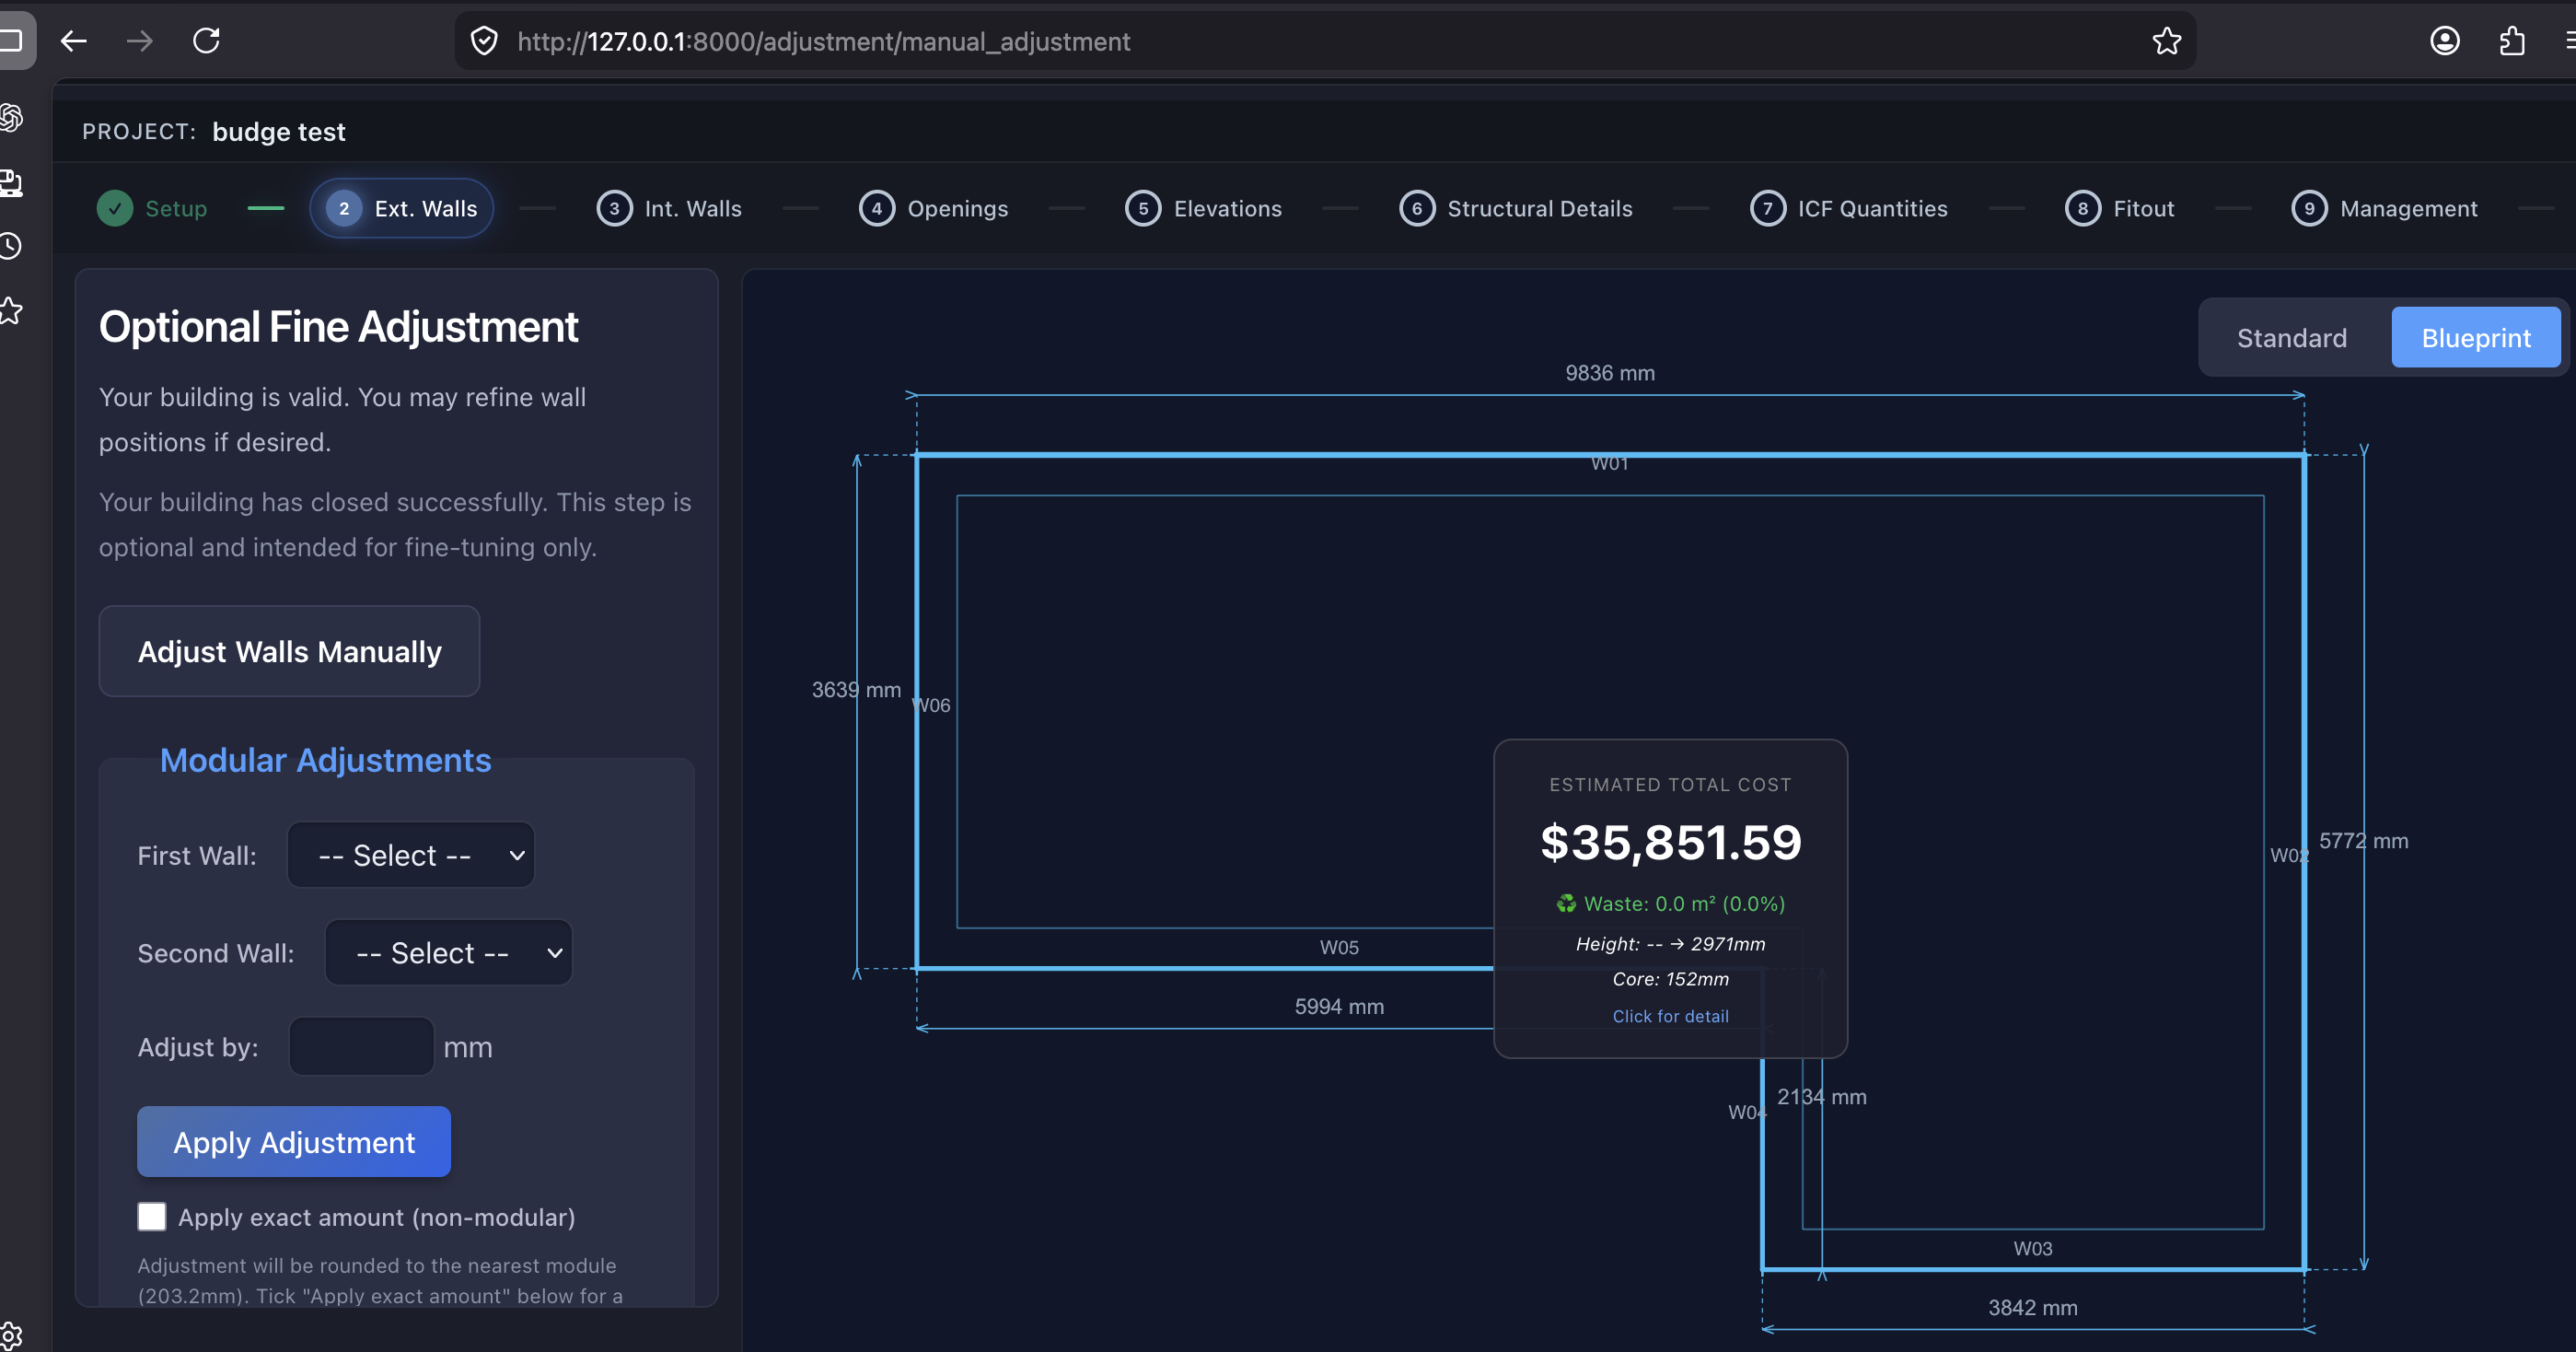The height and width of the screenshot is (1352, 2576).
Task: Click the Apply Adjustment button
Action: [x=294, y=1142]
